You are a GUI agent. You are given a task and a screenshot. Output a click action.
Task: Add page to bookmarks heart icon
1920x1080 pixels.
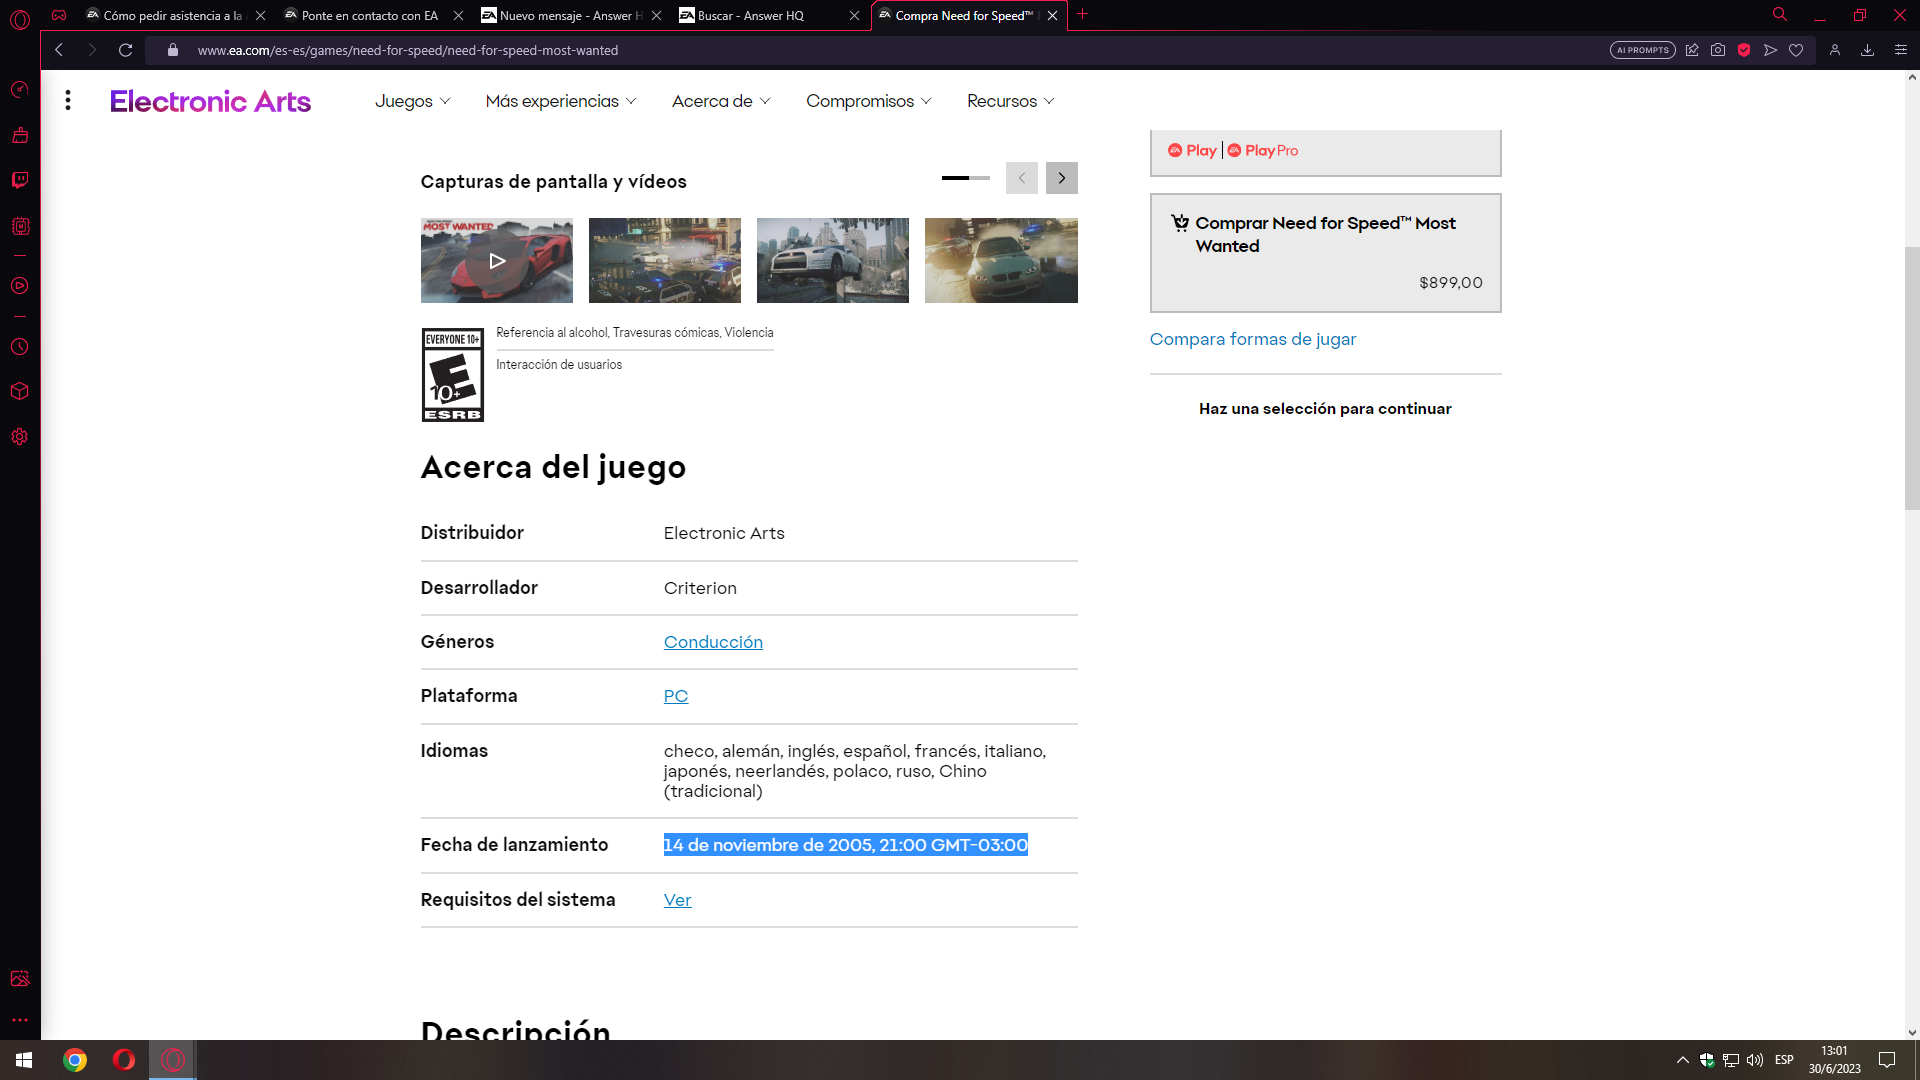1796,50
